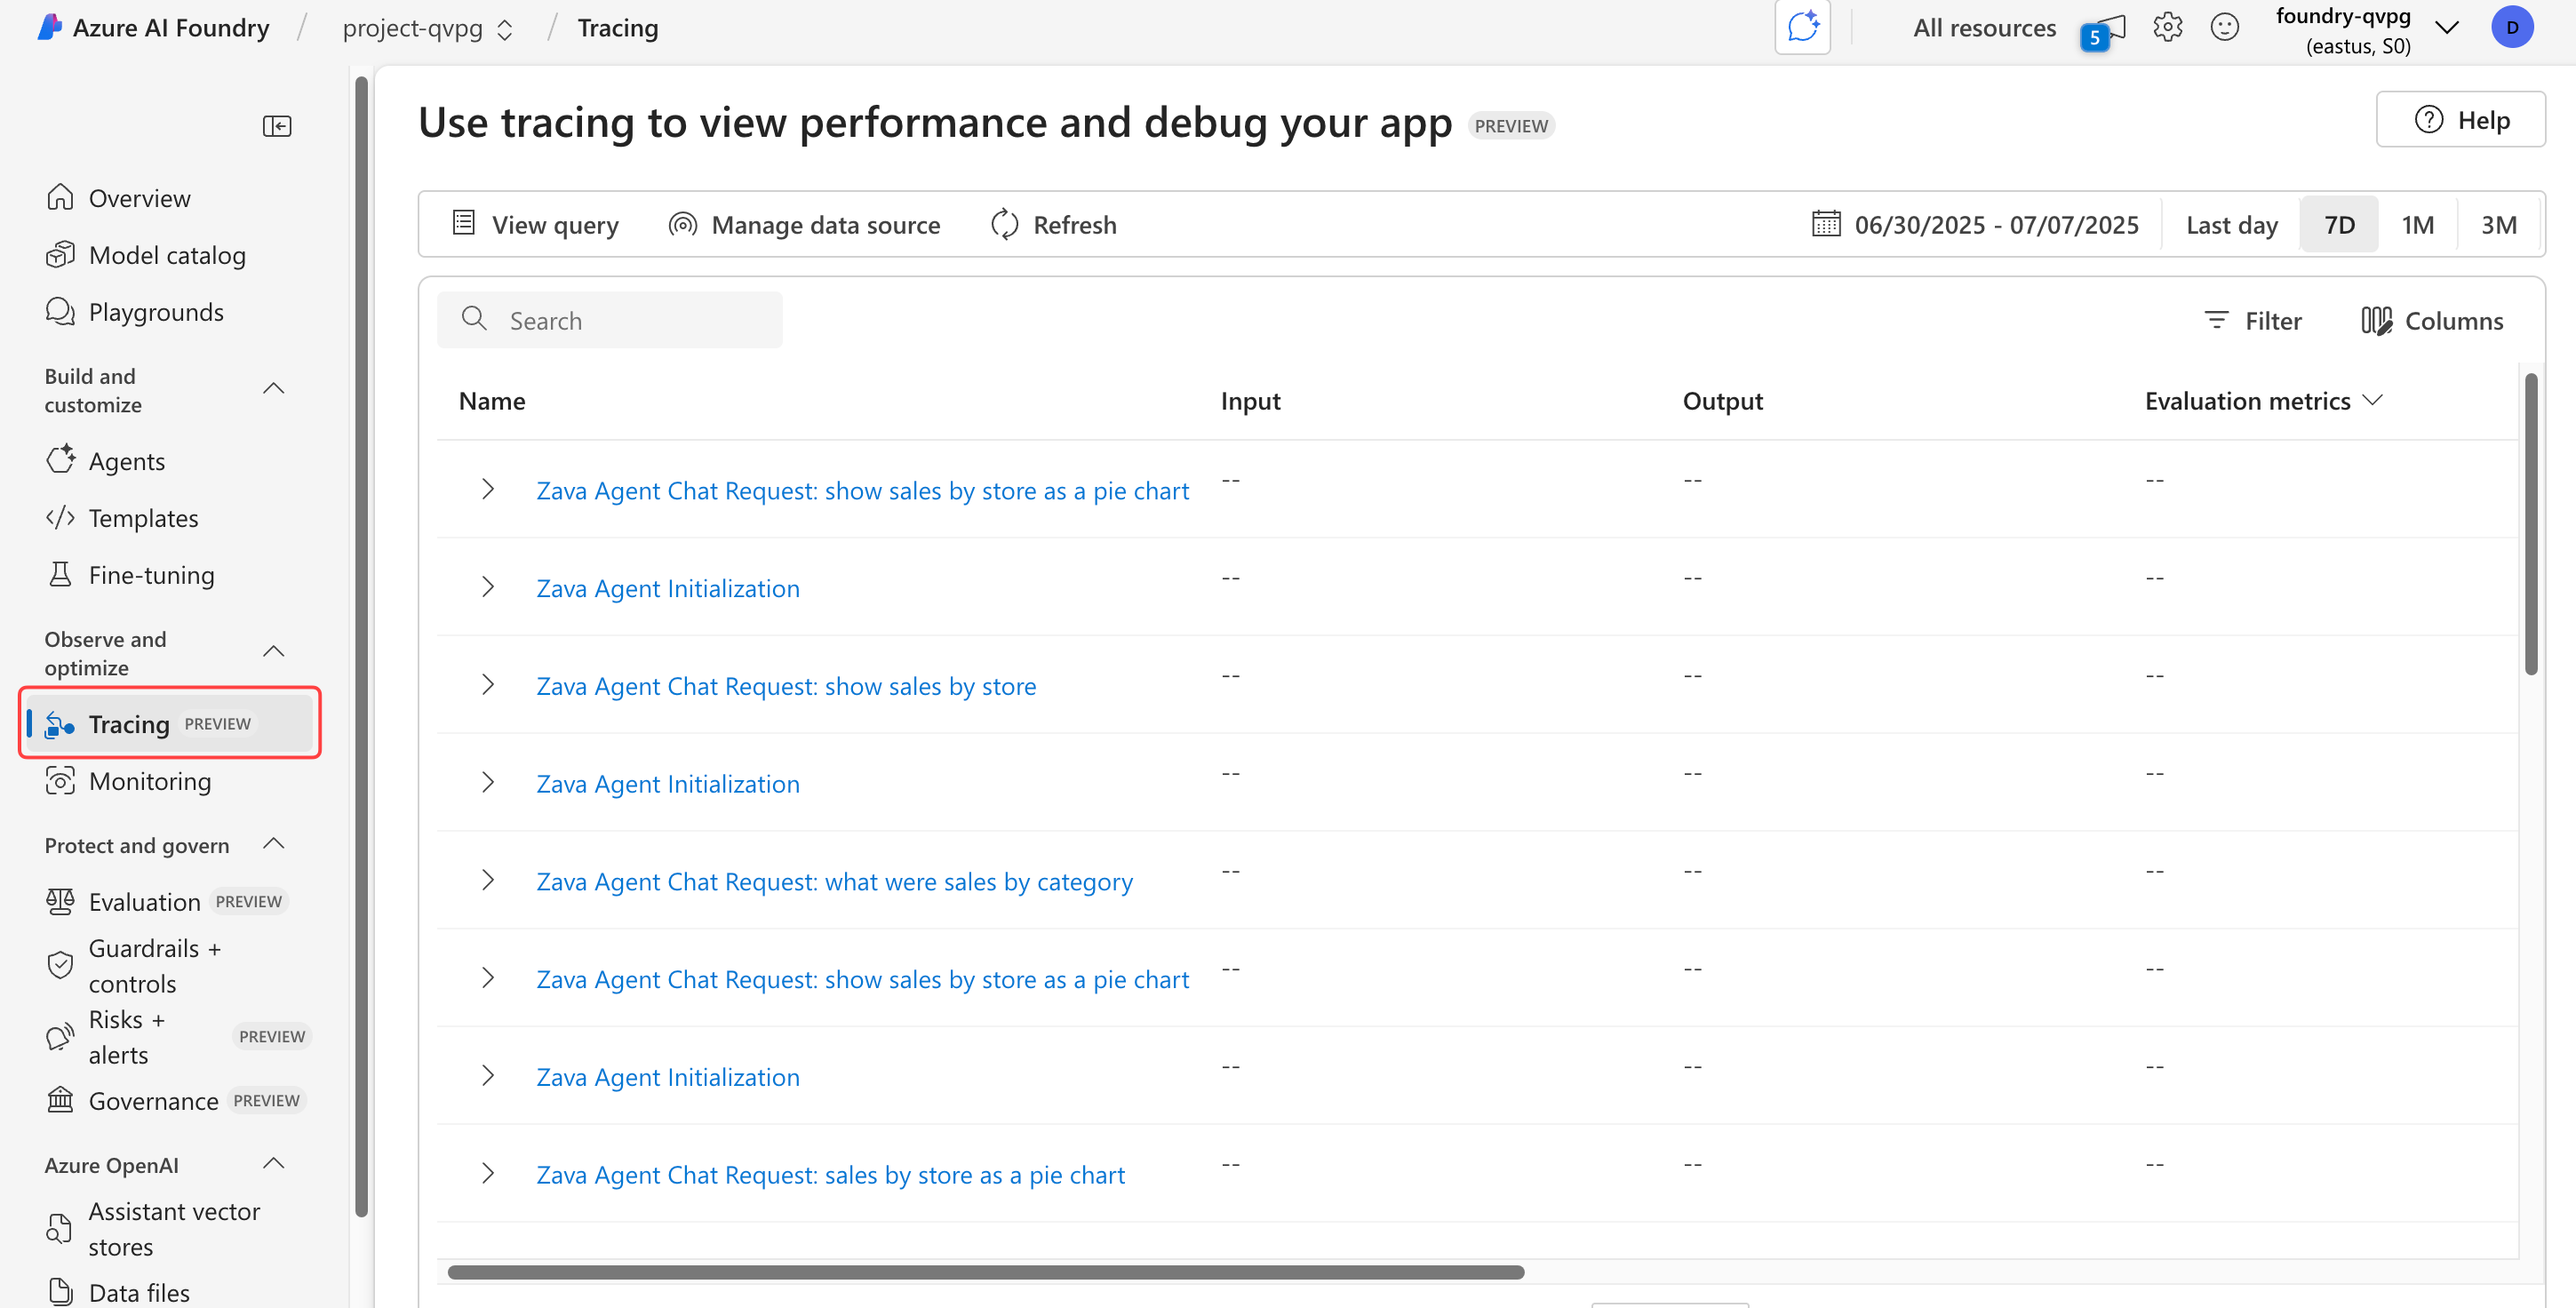Viewport: 2576px width, 1308px height.
Task: Switch to the Last day range
Action: pos(2231,224)
